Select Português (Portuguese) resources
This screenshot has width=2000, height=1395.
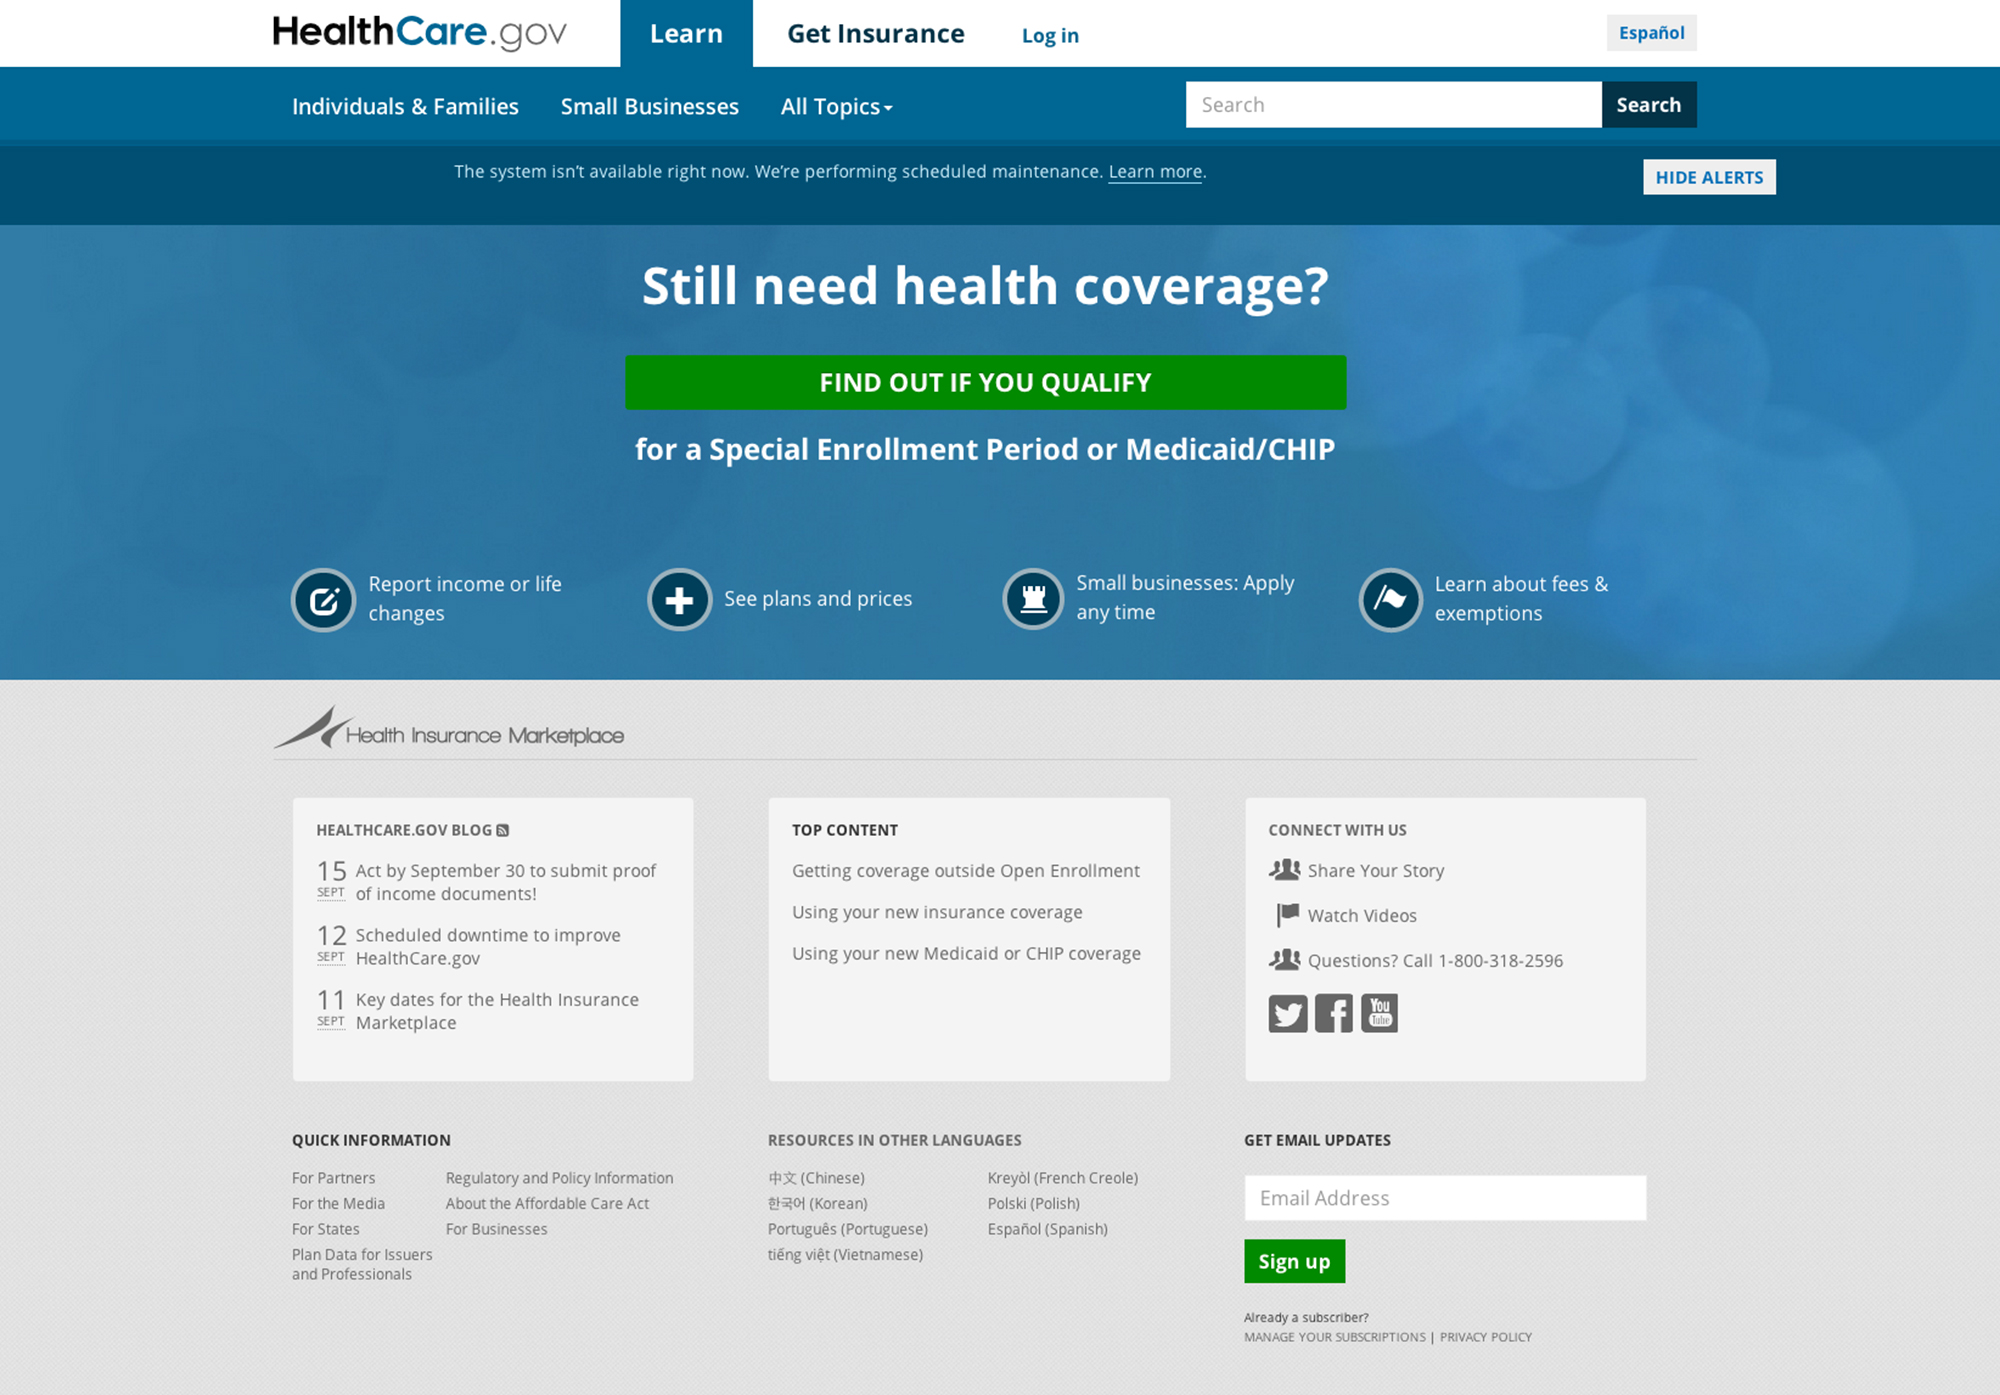[x=848, y=1229]
